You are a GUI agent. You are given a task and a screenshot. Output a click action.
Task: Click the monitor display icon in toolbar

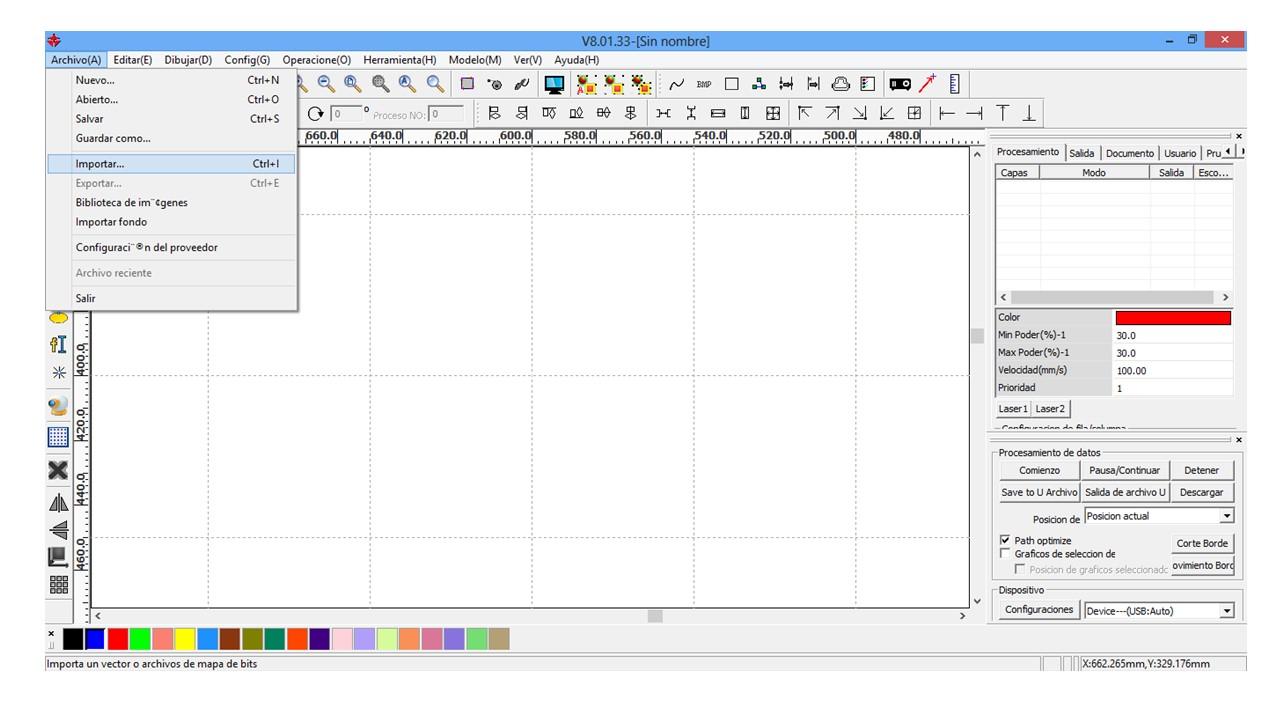(x=554, y=85)
